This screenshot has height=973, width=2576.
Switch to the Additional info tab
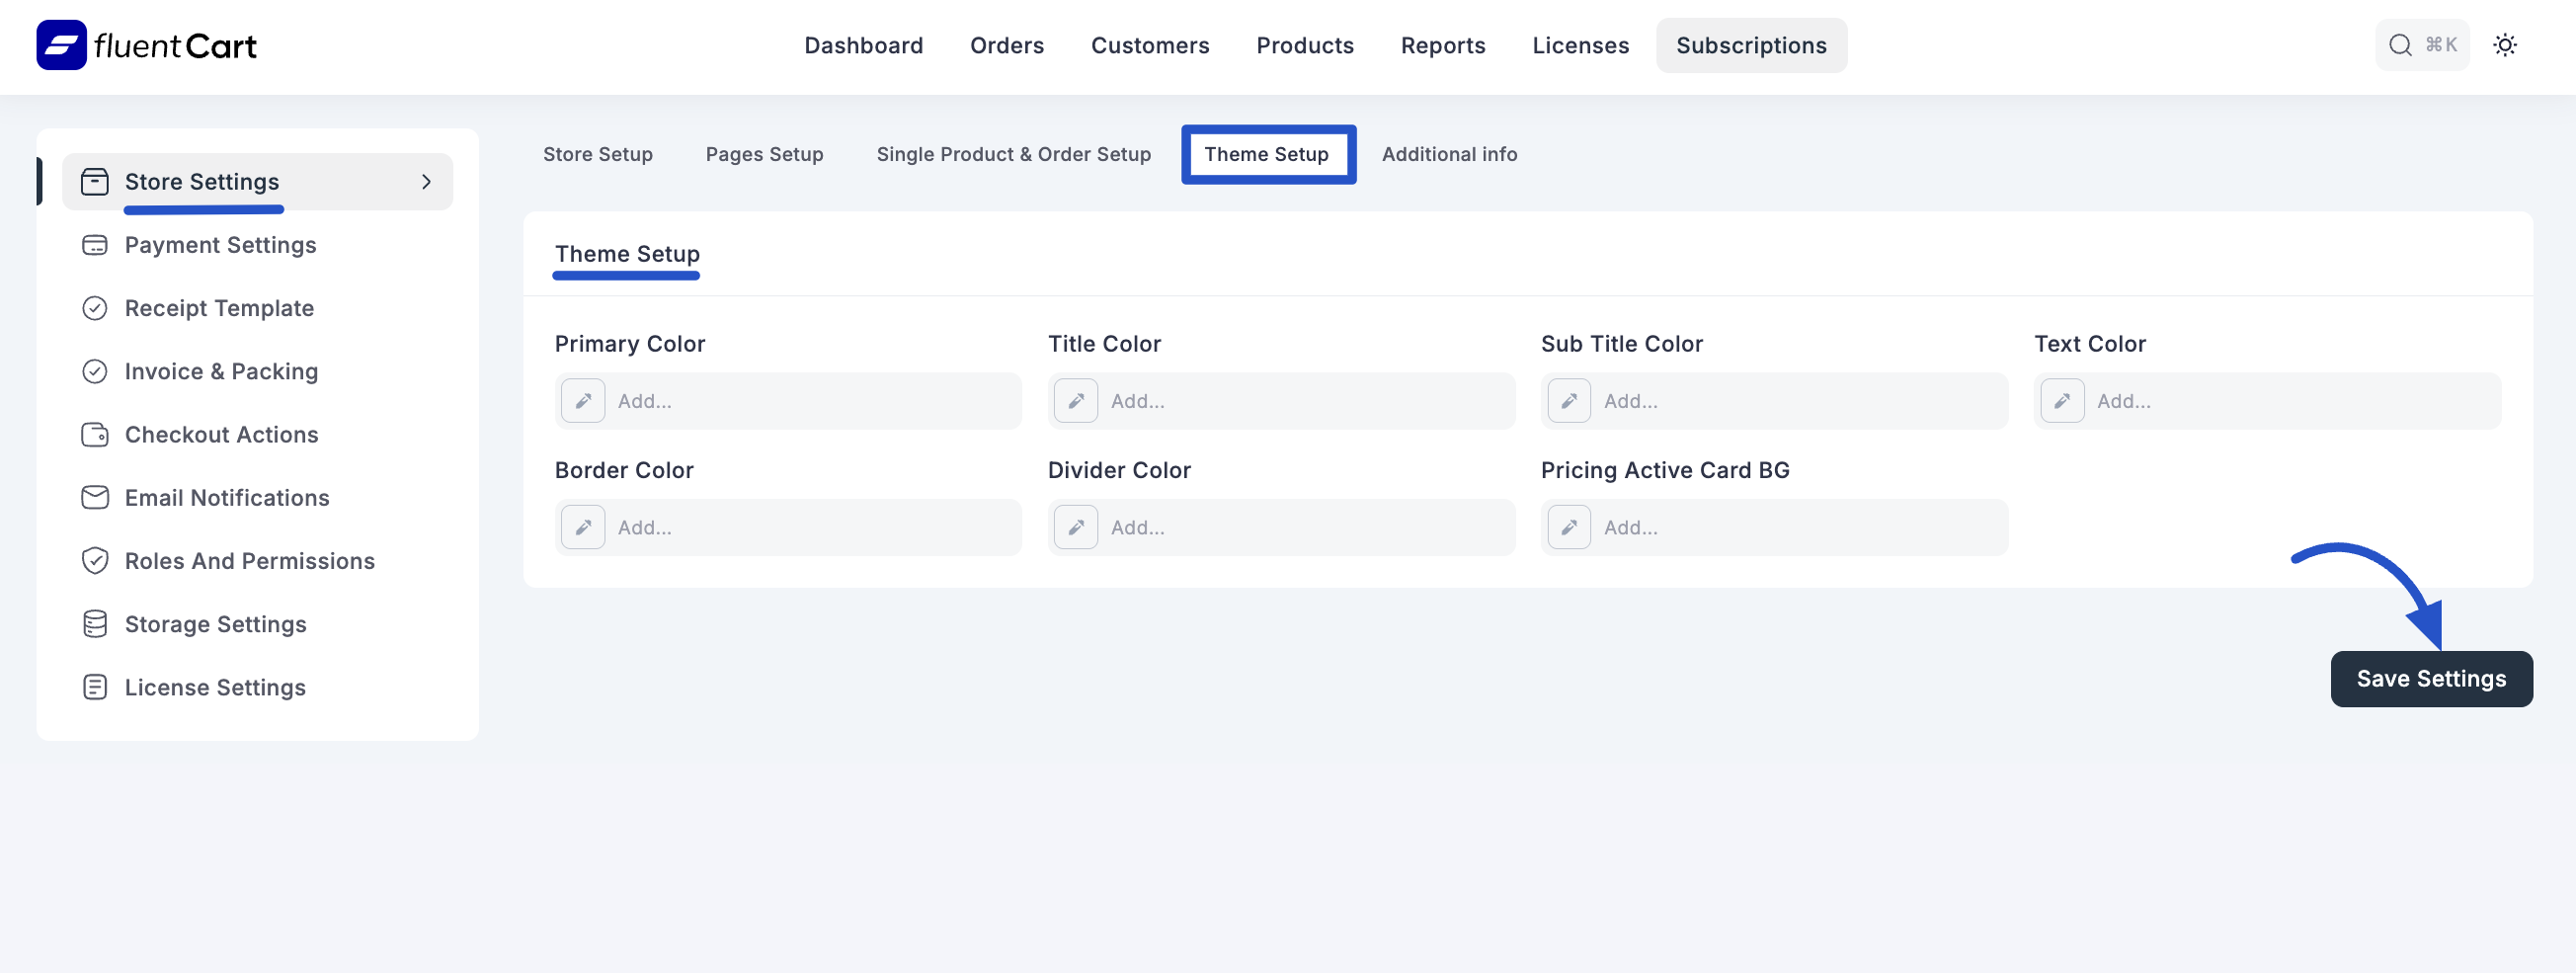coord(1450,154)
